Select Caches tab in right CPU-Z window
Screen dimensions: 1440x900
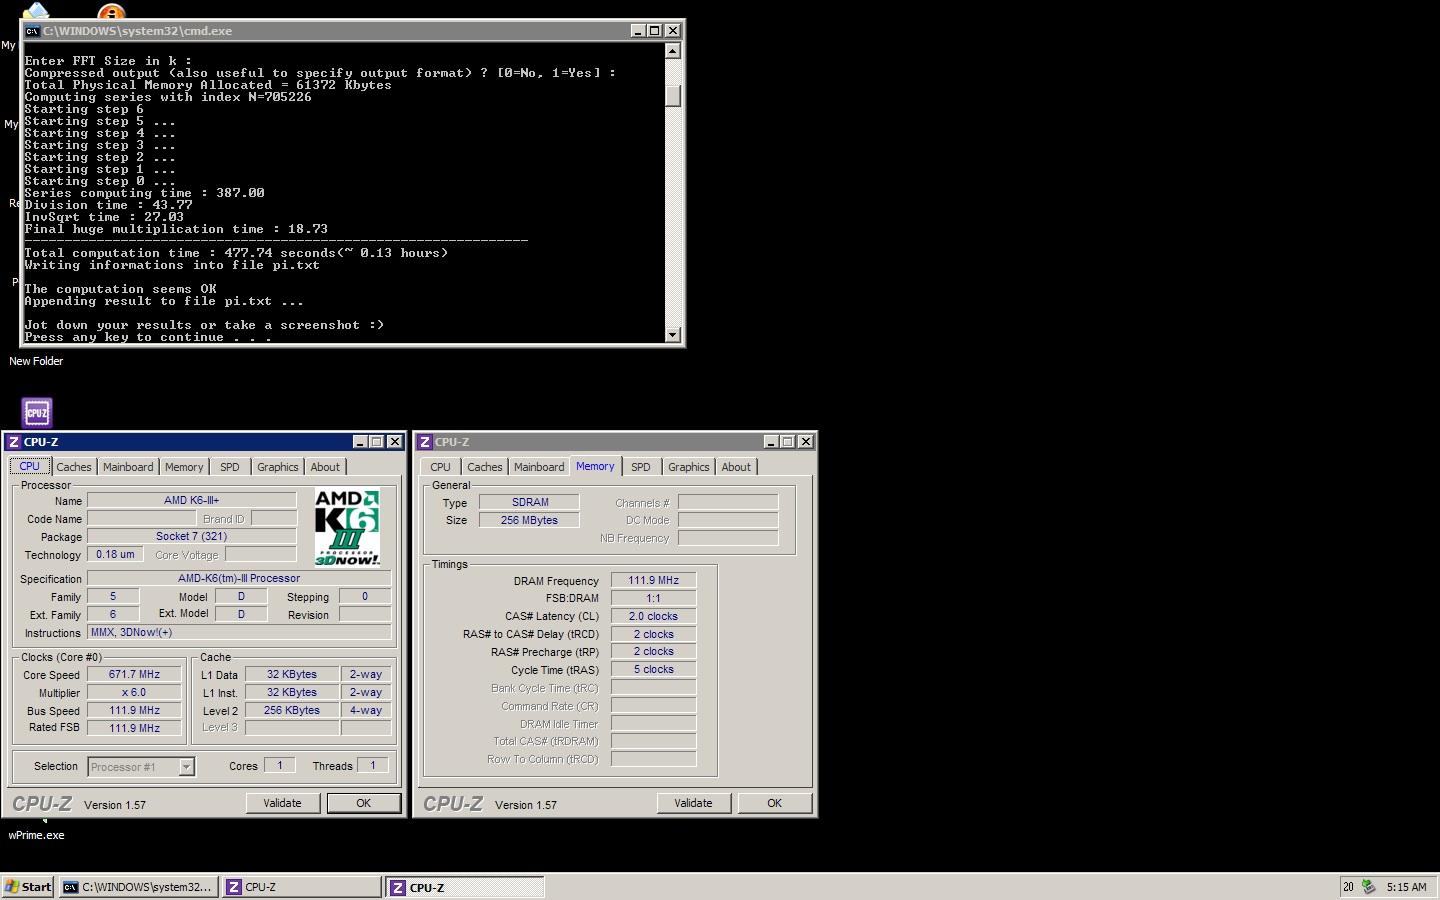click(485, 467)
